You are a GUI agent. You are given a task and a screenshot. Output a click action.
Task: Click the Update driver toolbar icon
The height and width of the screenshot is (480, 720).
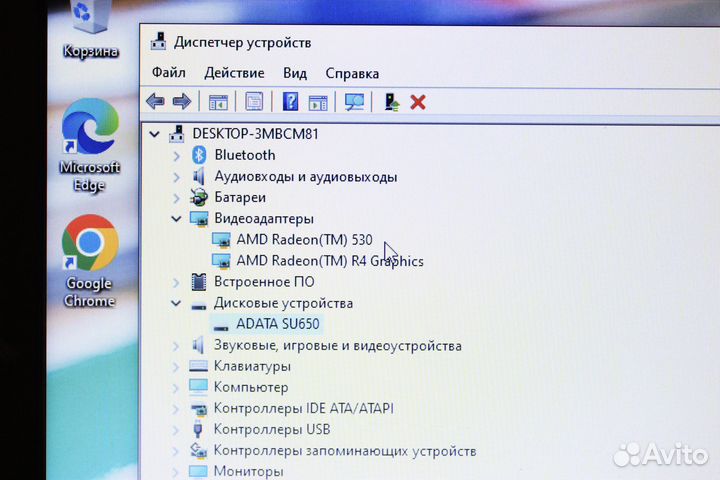tap(391, 102)
